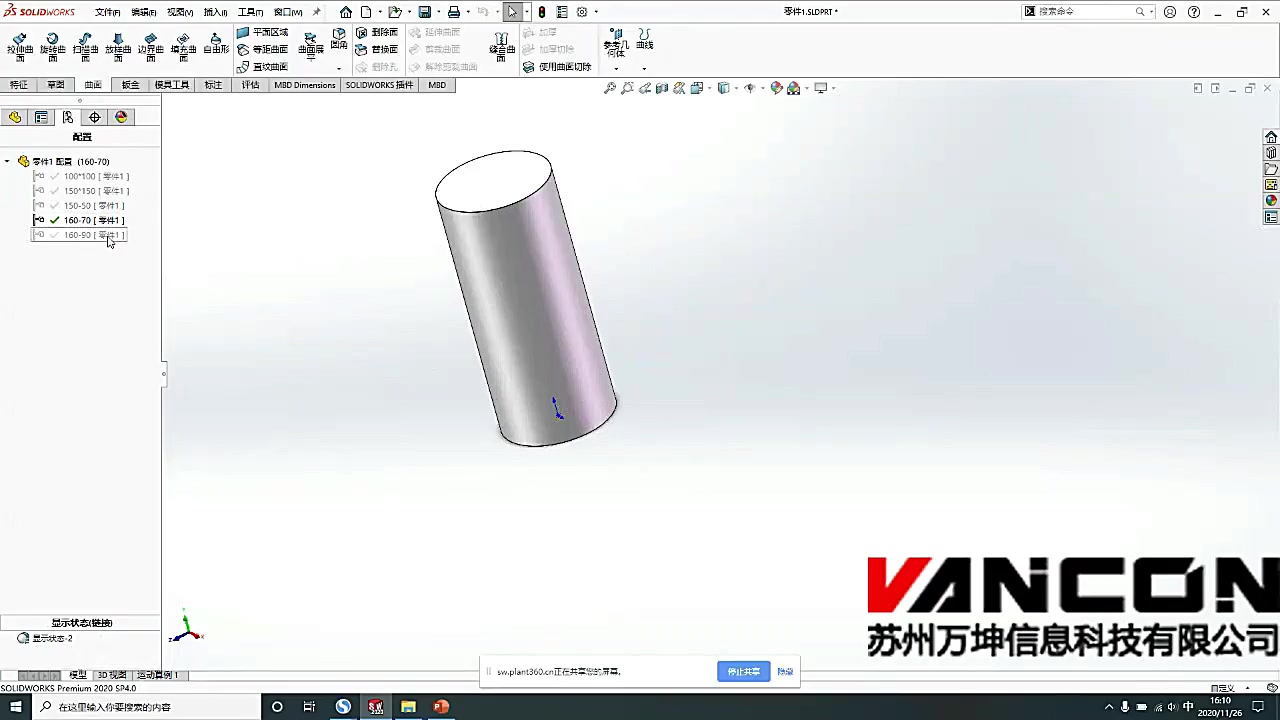
Task: Switch to the 特征 ribbon tab
Action: click(19, 85)
